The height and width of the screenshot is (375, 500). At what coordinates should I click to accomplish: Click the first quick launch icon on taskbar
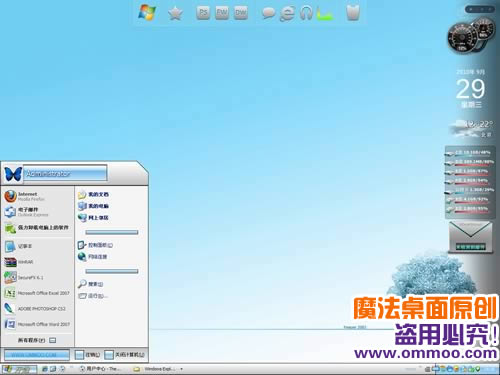pyautogui.click(x=45, y=369)
